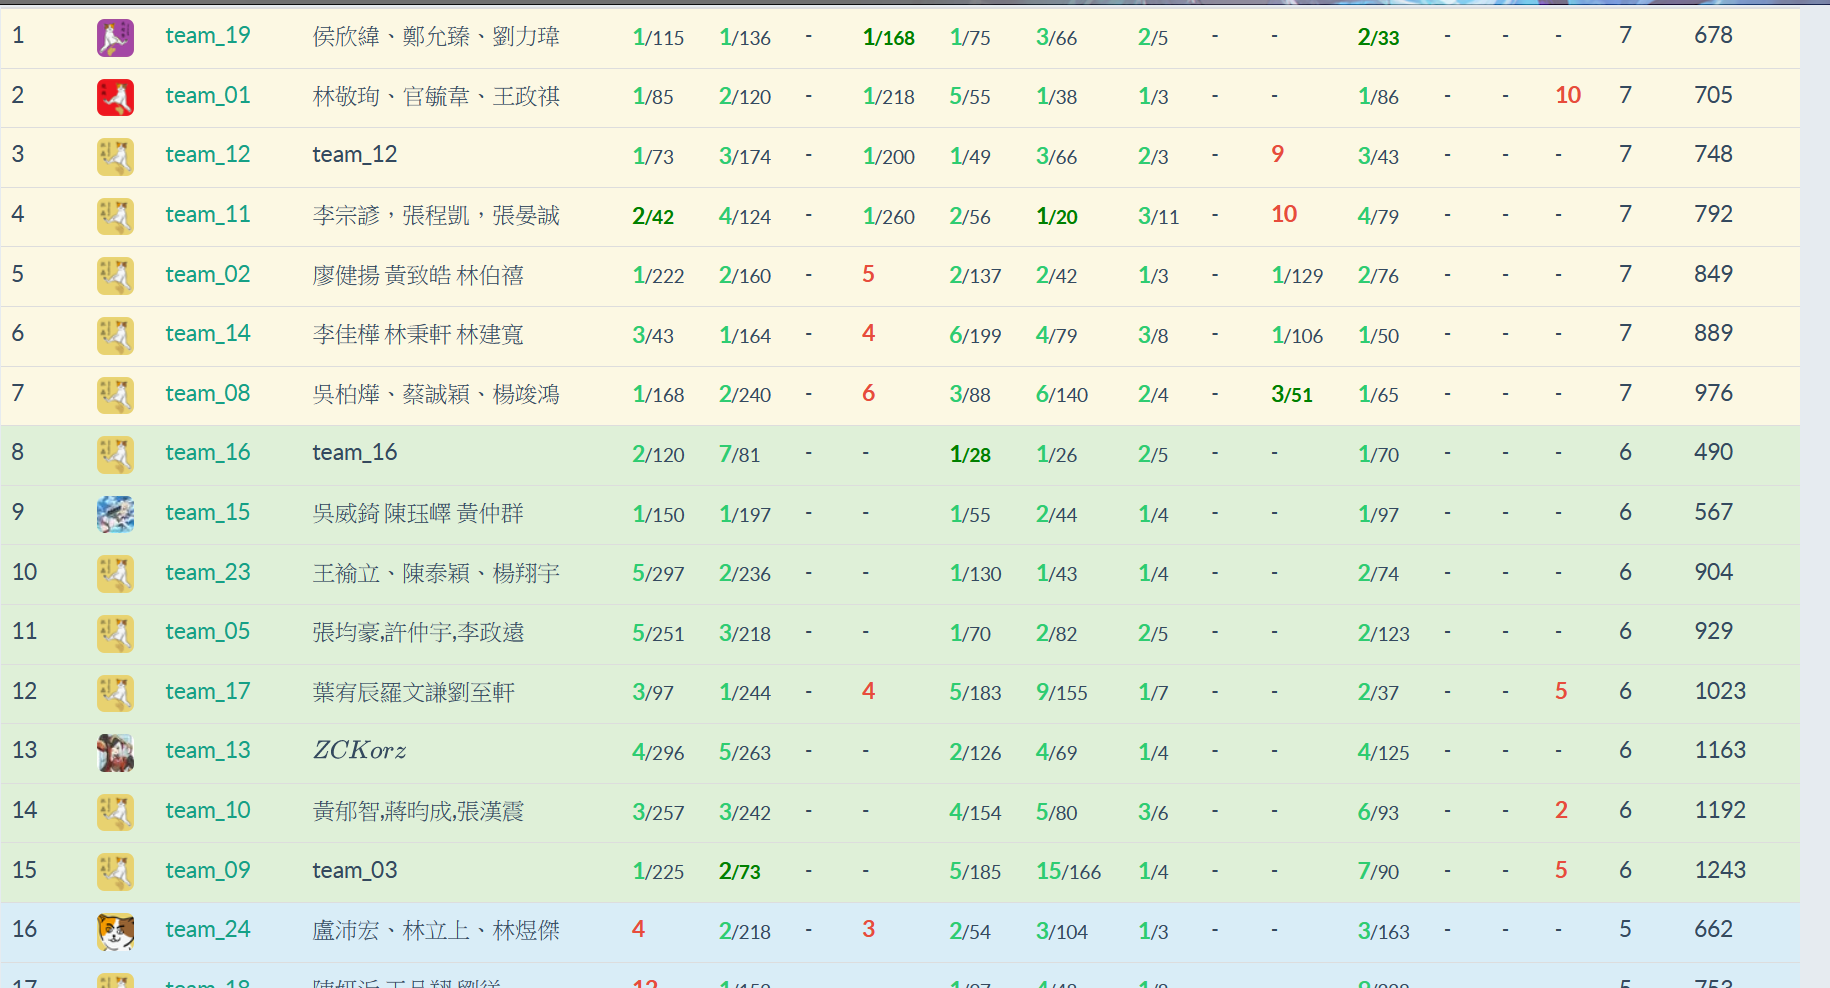Open team_05's 2/123 submission result

click(x=1383, y=634)
